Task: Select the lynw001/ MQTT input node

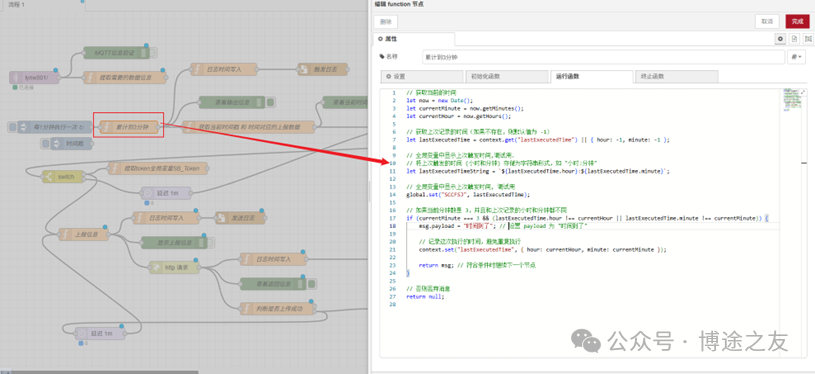Action: (34, 77)
